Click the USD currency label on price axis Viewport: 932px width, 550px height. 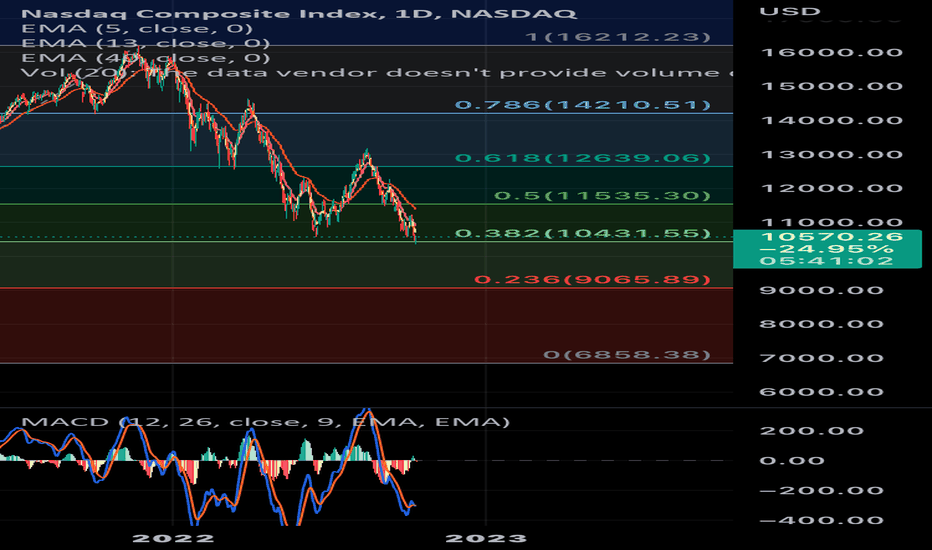[x=790, y=11]
